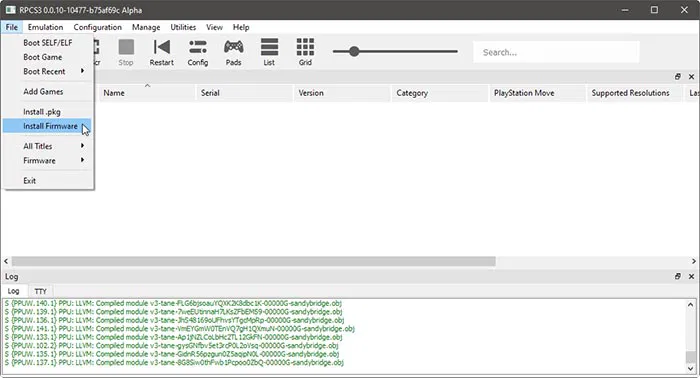Sort the list by Serial column
Image resolution: width=700 pixels, height=378 pixels.
click(x=244, y=93)
